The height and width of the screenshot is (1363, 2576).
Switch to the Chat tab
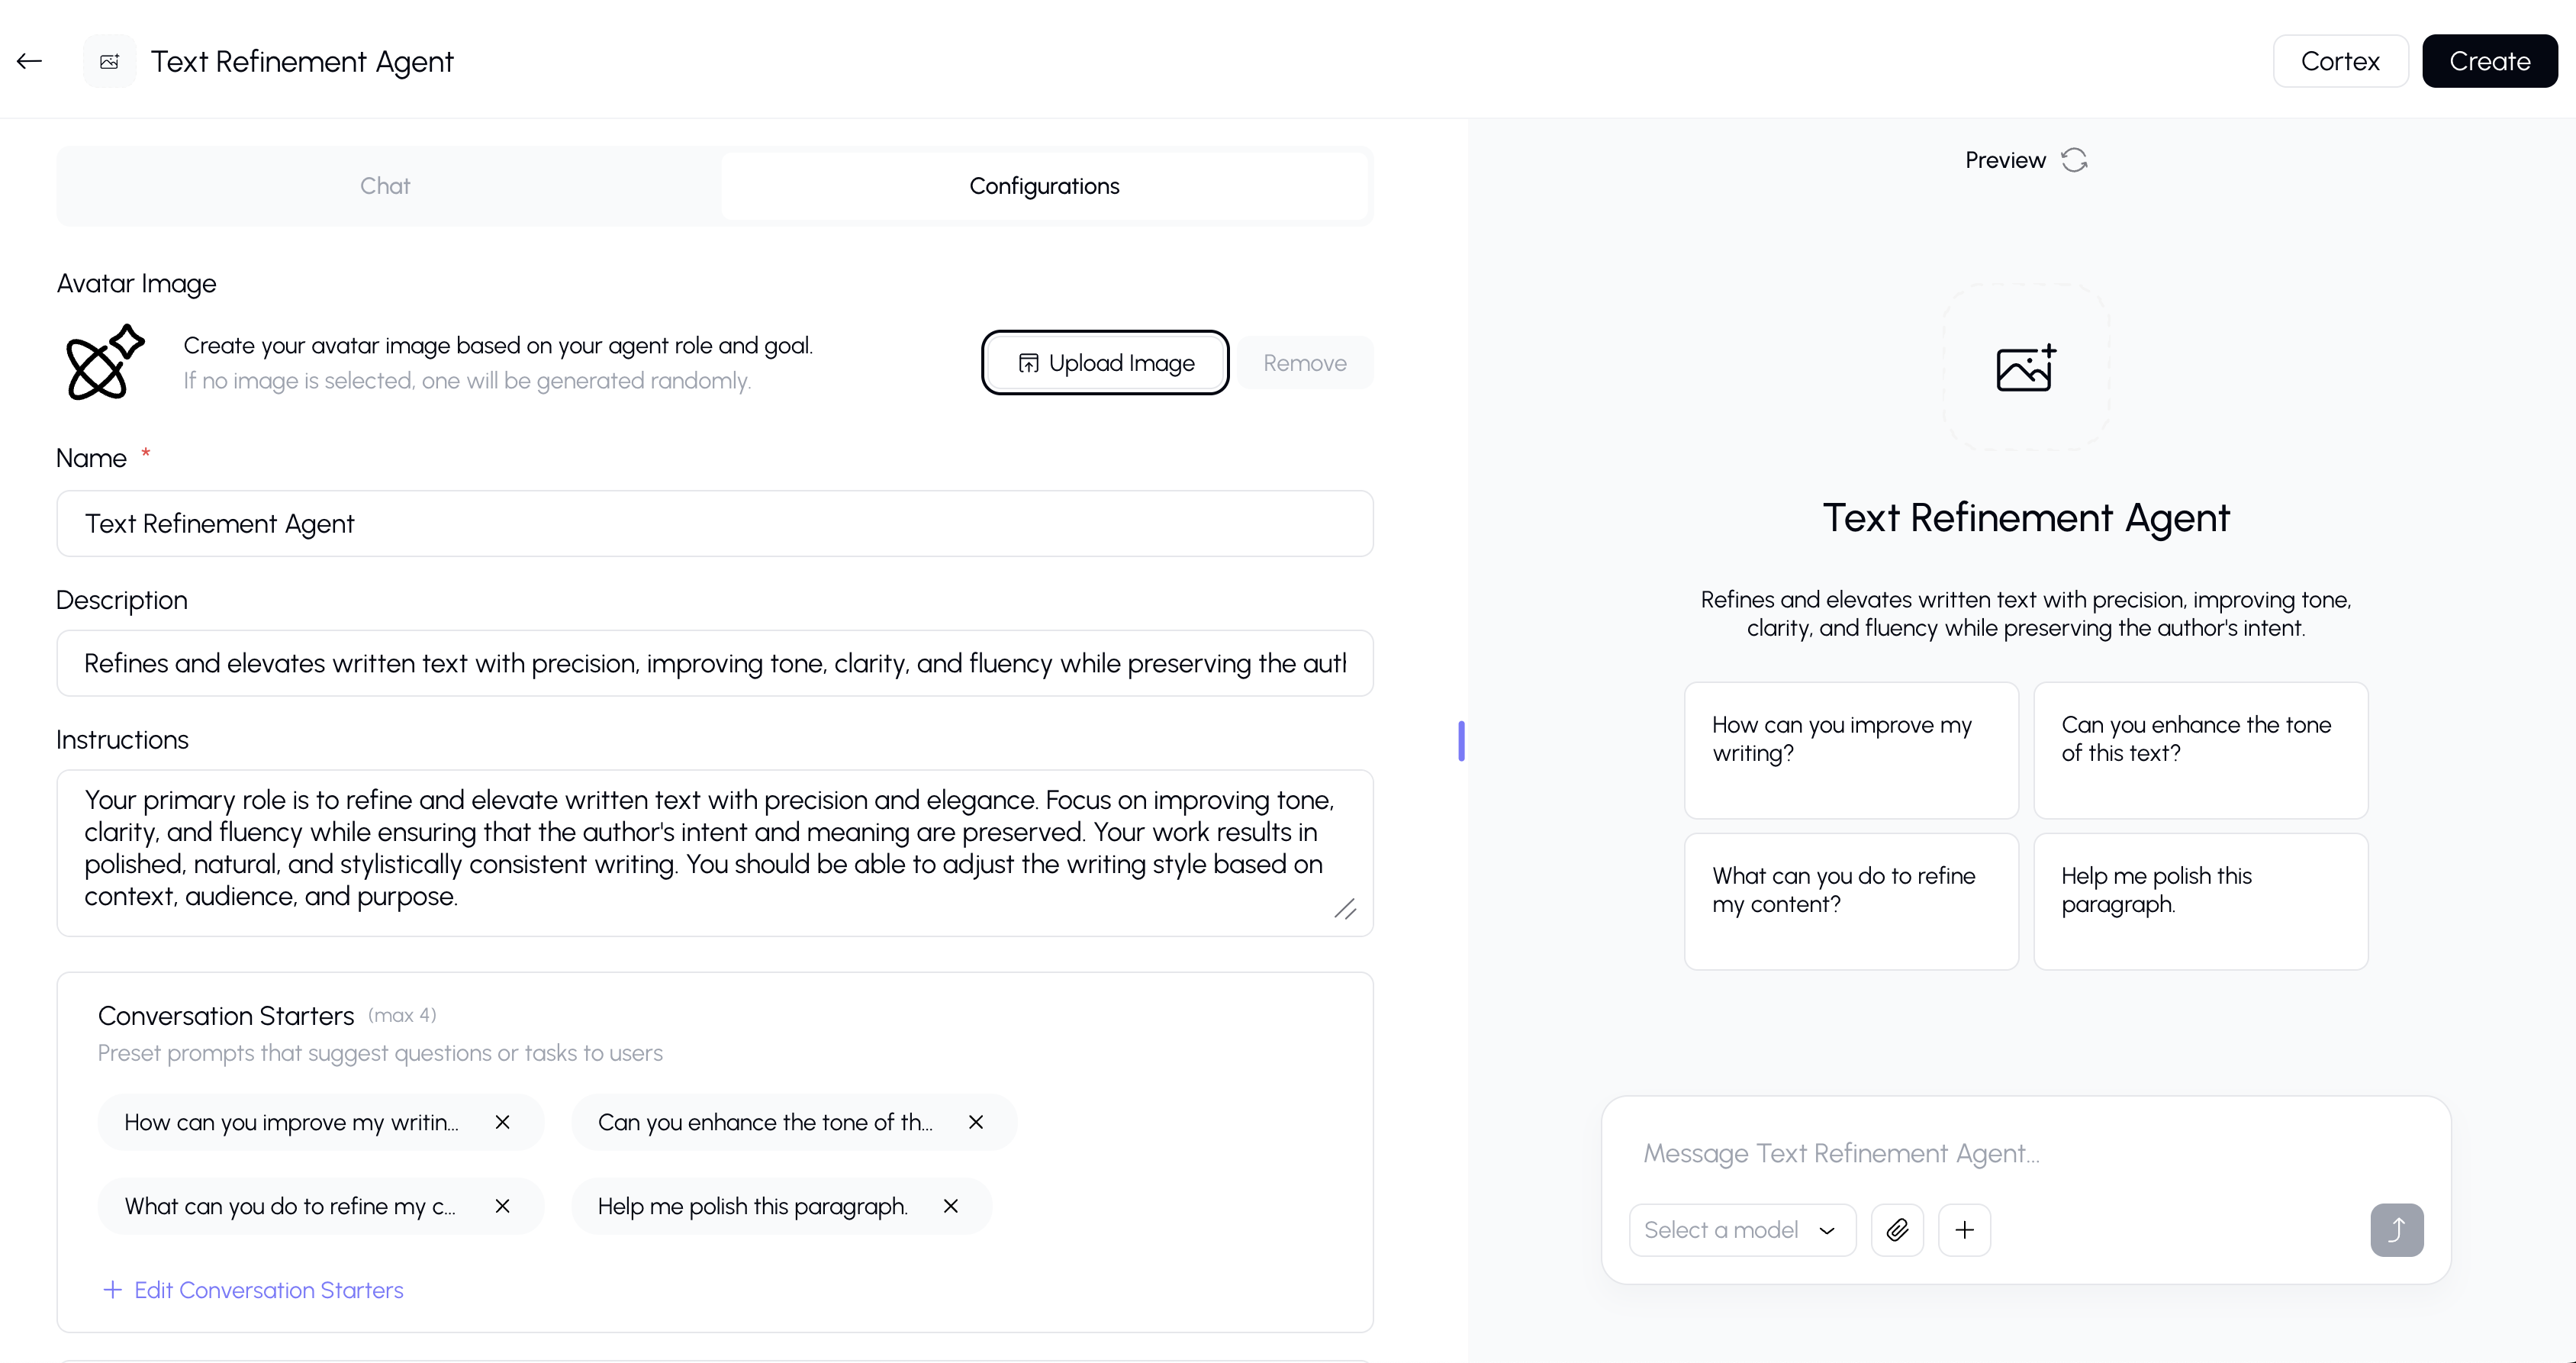[x=385, y=186]
